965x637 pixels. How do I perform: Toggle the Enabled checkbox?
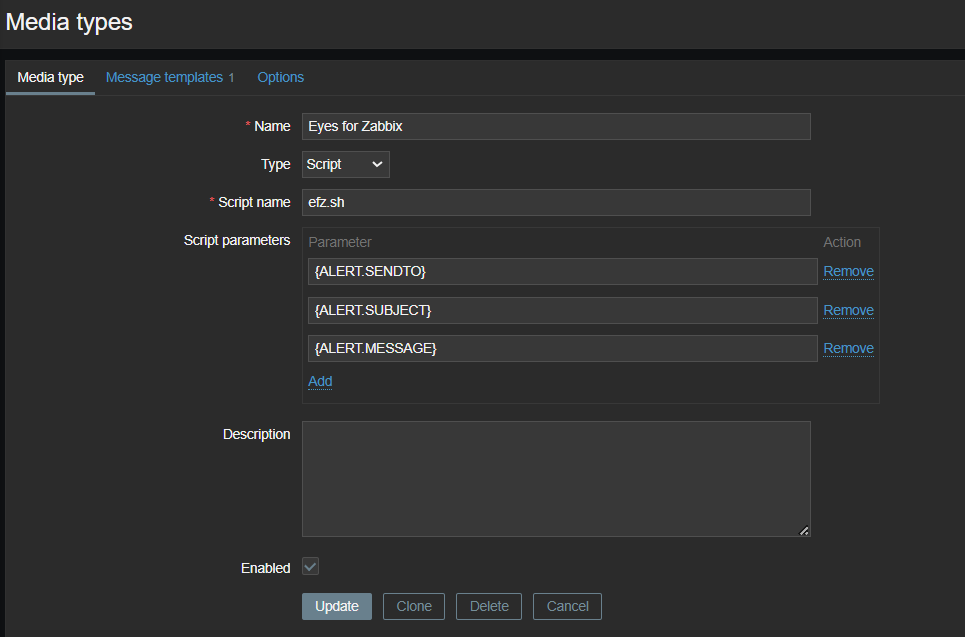[x=311, y=567]
